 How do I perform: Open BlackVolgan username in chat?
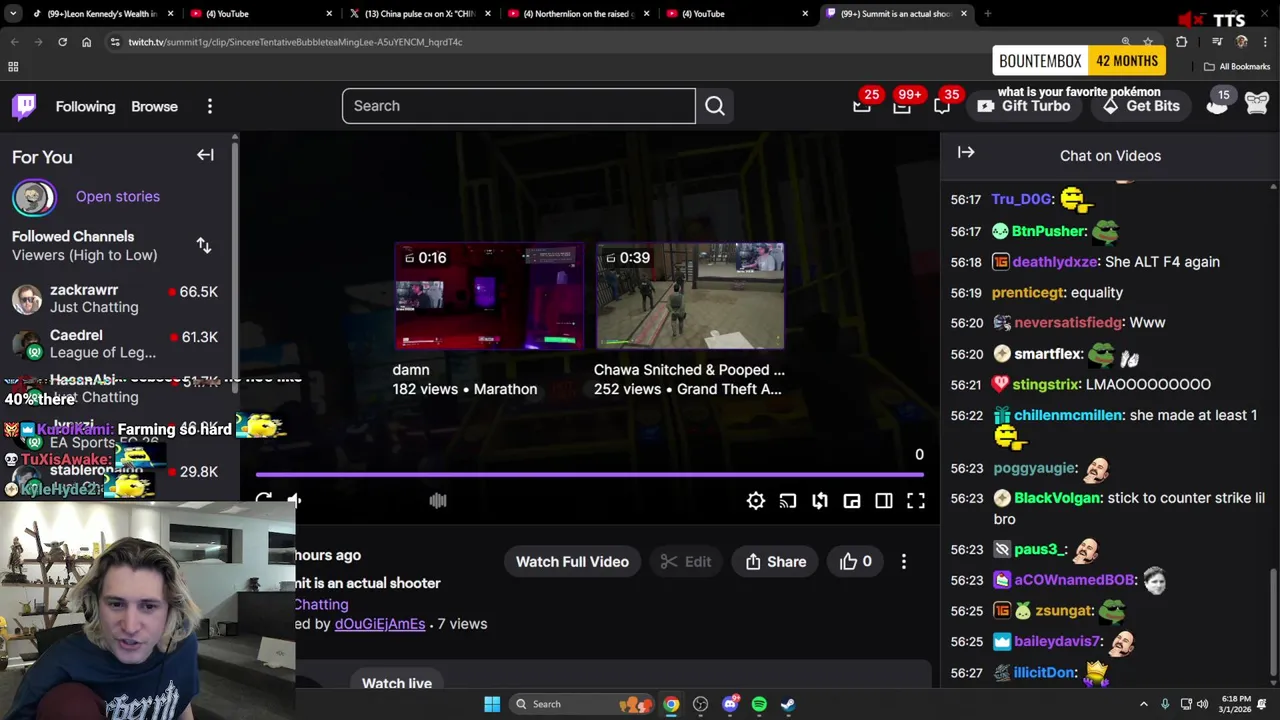[x=1057, y=498]
